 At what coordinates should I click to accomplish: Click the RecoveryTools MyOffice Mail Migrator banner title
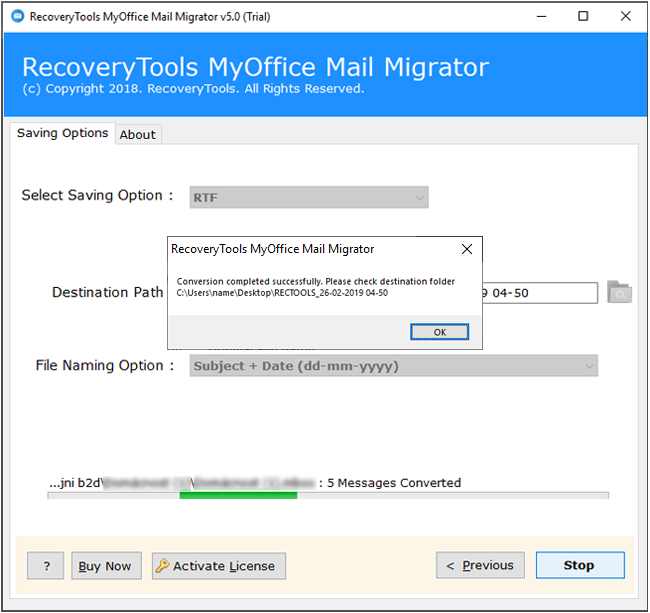tap(255, 67)
